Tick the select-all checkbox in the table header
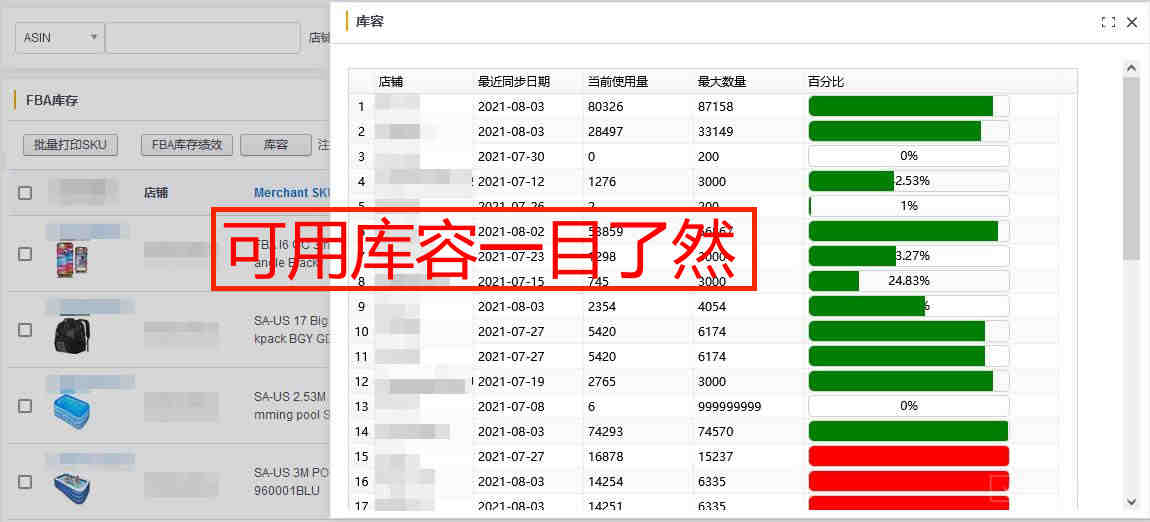 (x=25, y=193)
